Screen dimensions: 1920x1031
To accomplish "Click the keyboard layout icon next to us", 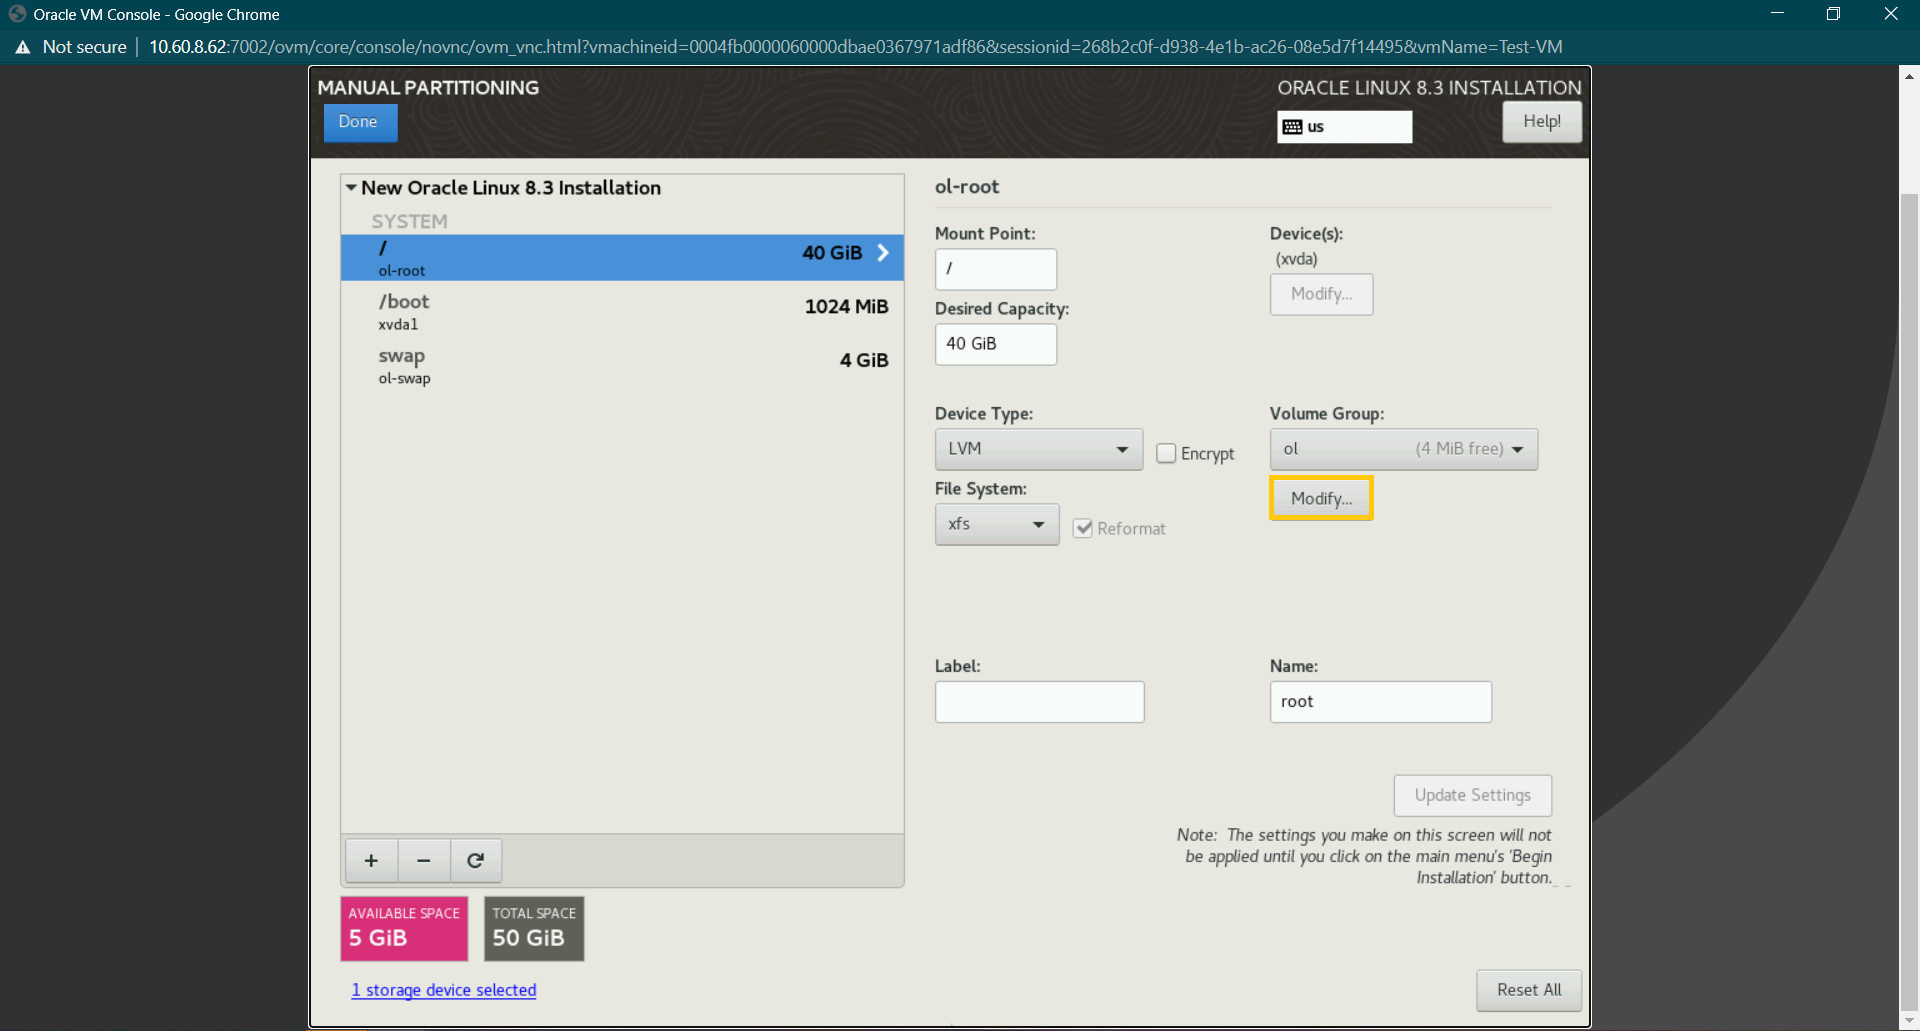I will (1292, 127).
